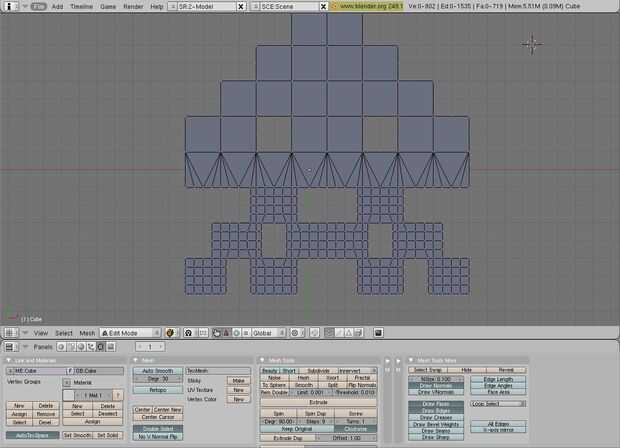Toggle the Retopo option
The width and height of the screenshot is (620, 448).
click(x=158, y=390)
